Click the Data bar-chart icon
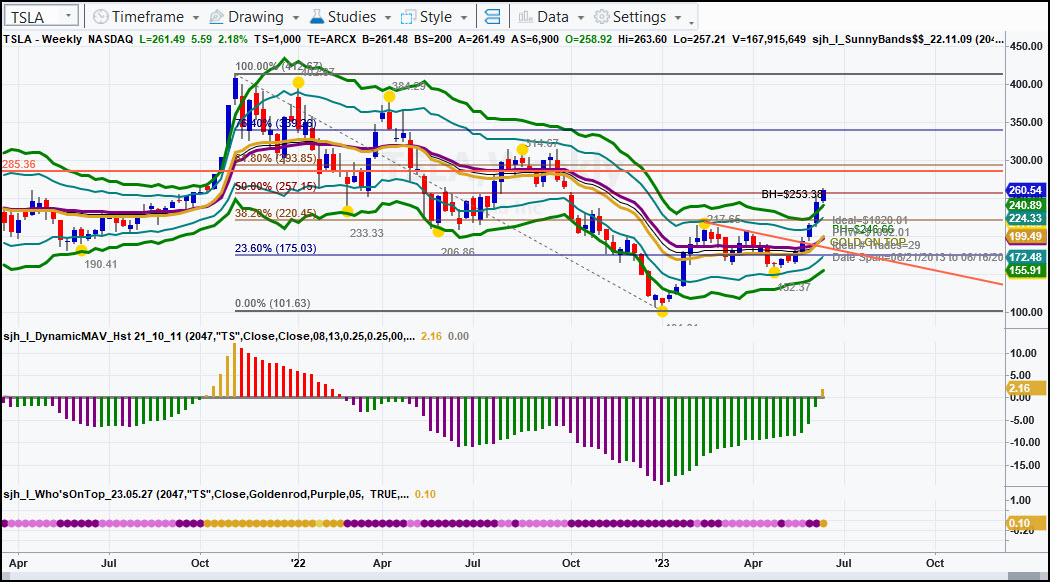This screenshot has height=582, width=1050. click(526, 17)
